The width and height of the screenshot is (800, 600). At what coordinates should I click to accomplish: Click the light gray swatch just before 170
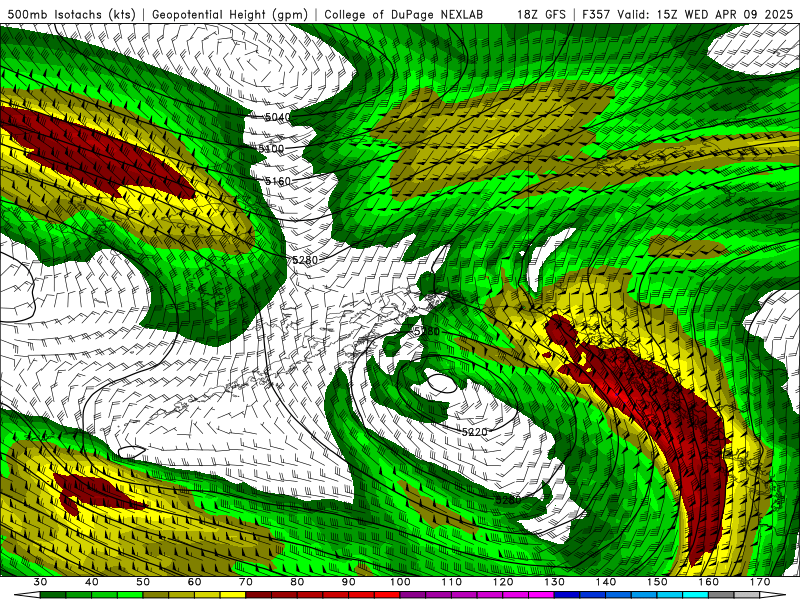[747, 595]
